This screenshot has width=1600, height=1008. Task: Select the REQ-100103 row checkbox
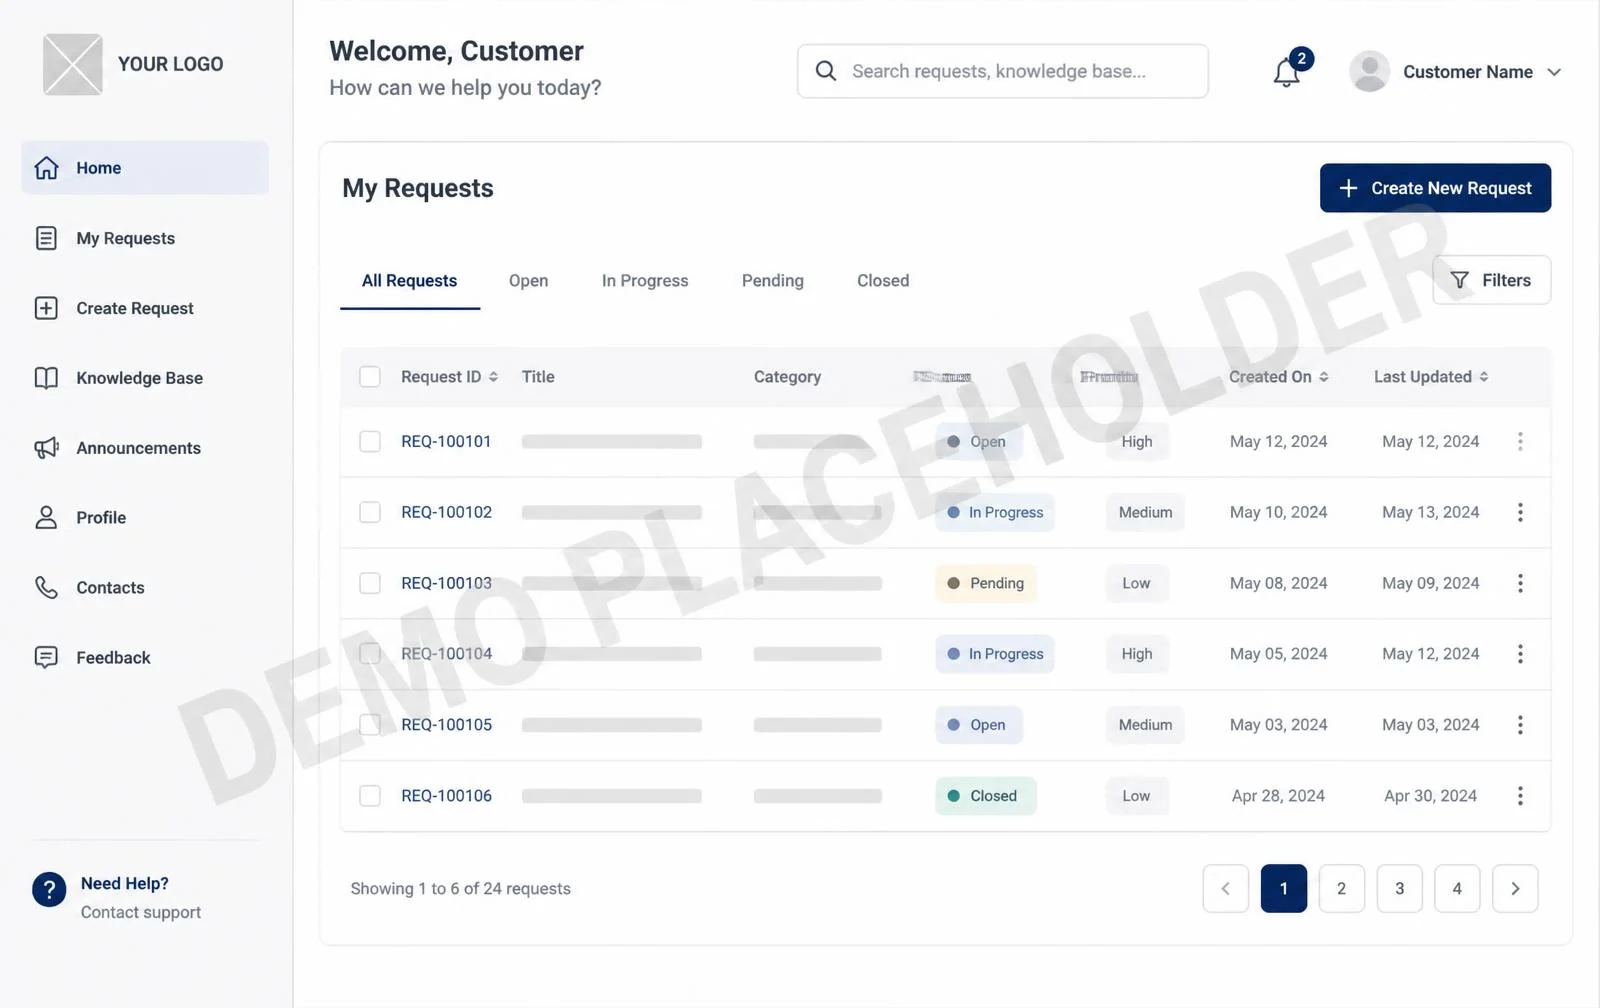[370, 583]
